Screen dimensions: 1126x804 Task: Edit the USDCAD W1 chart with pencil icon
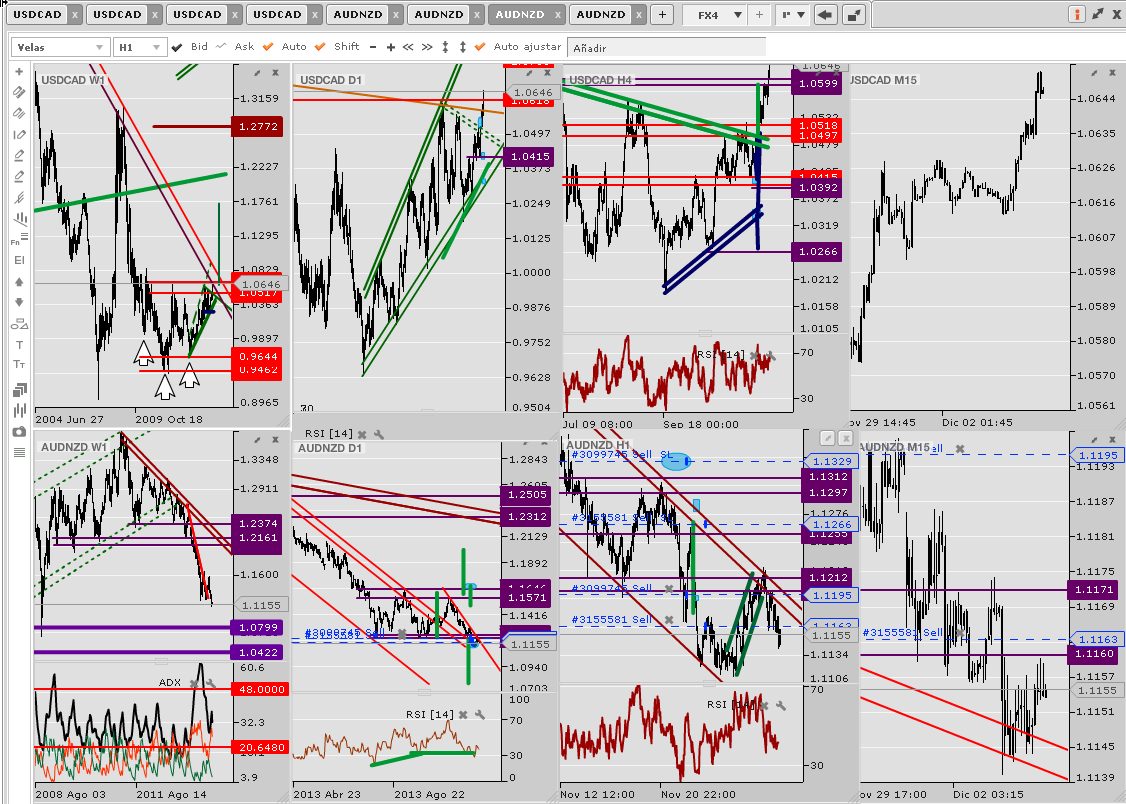tap(257, 73)
